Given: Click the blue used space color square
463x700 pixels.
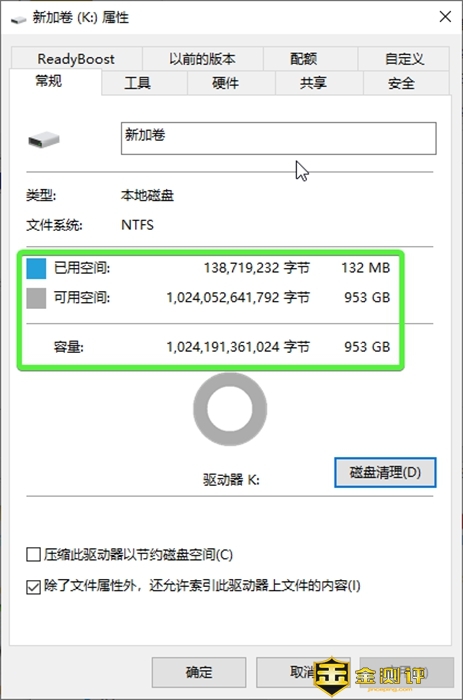Looking at the screenshot, I should tap(36, 268).
